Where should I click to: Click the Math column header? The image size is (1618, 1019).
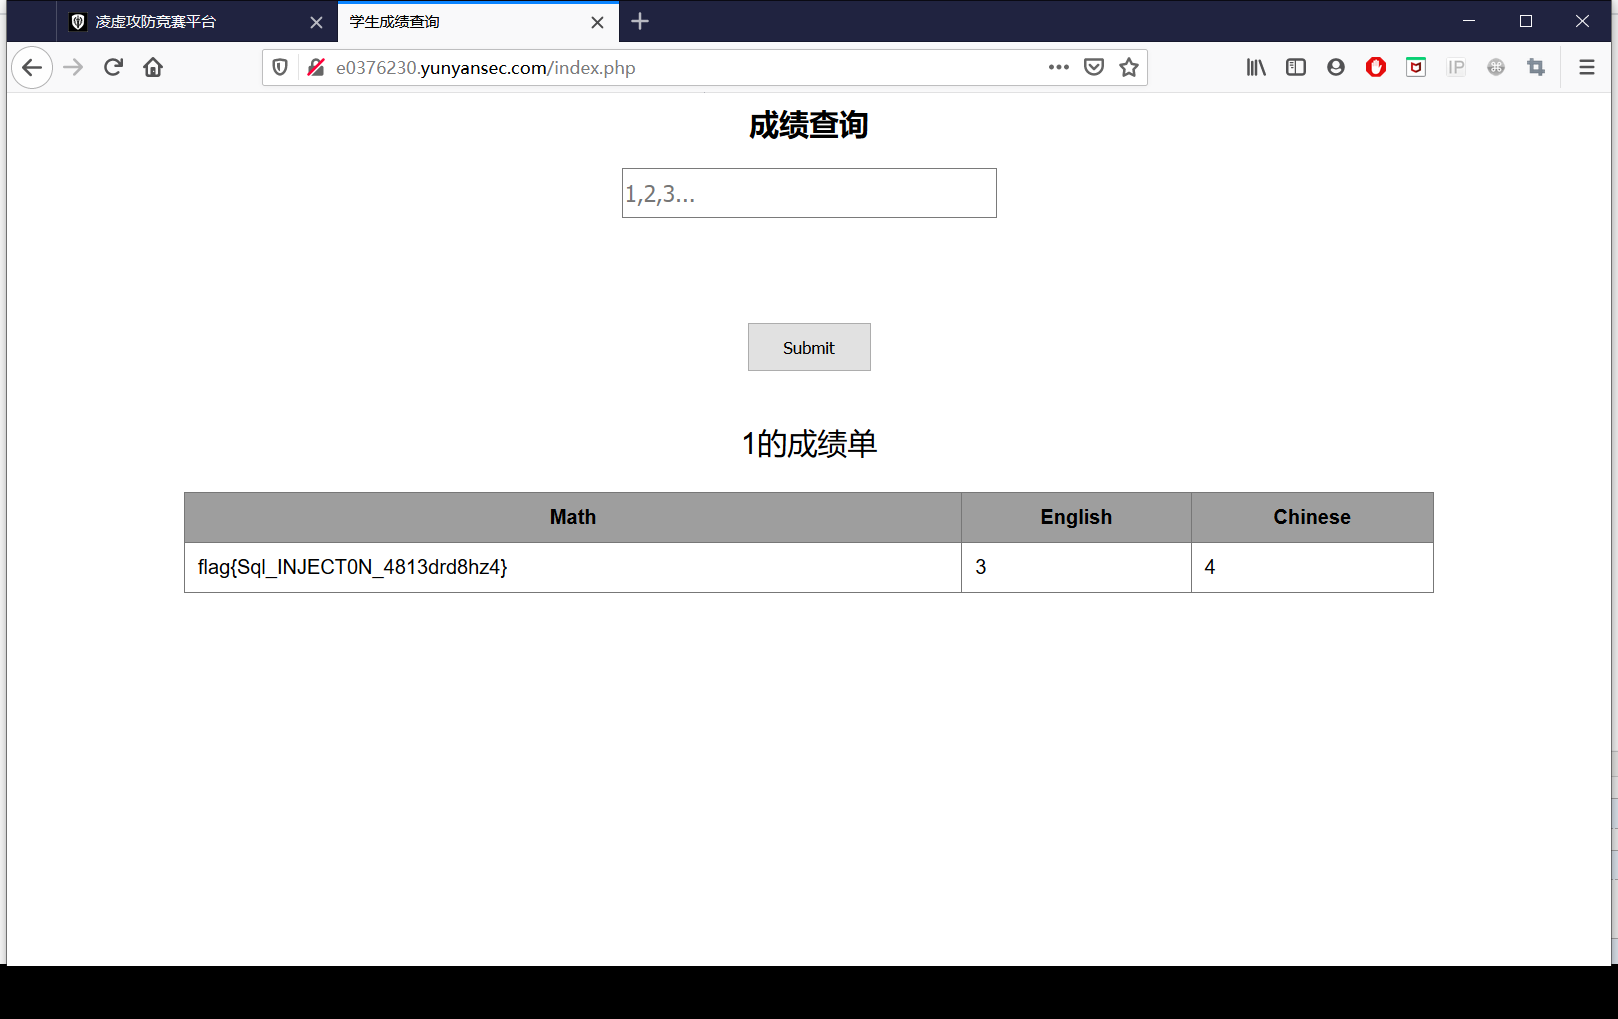click(573, 517)
